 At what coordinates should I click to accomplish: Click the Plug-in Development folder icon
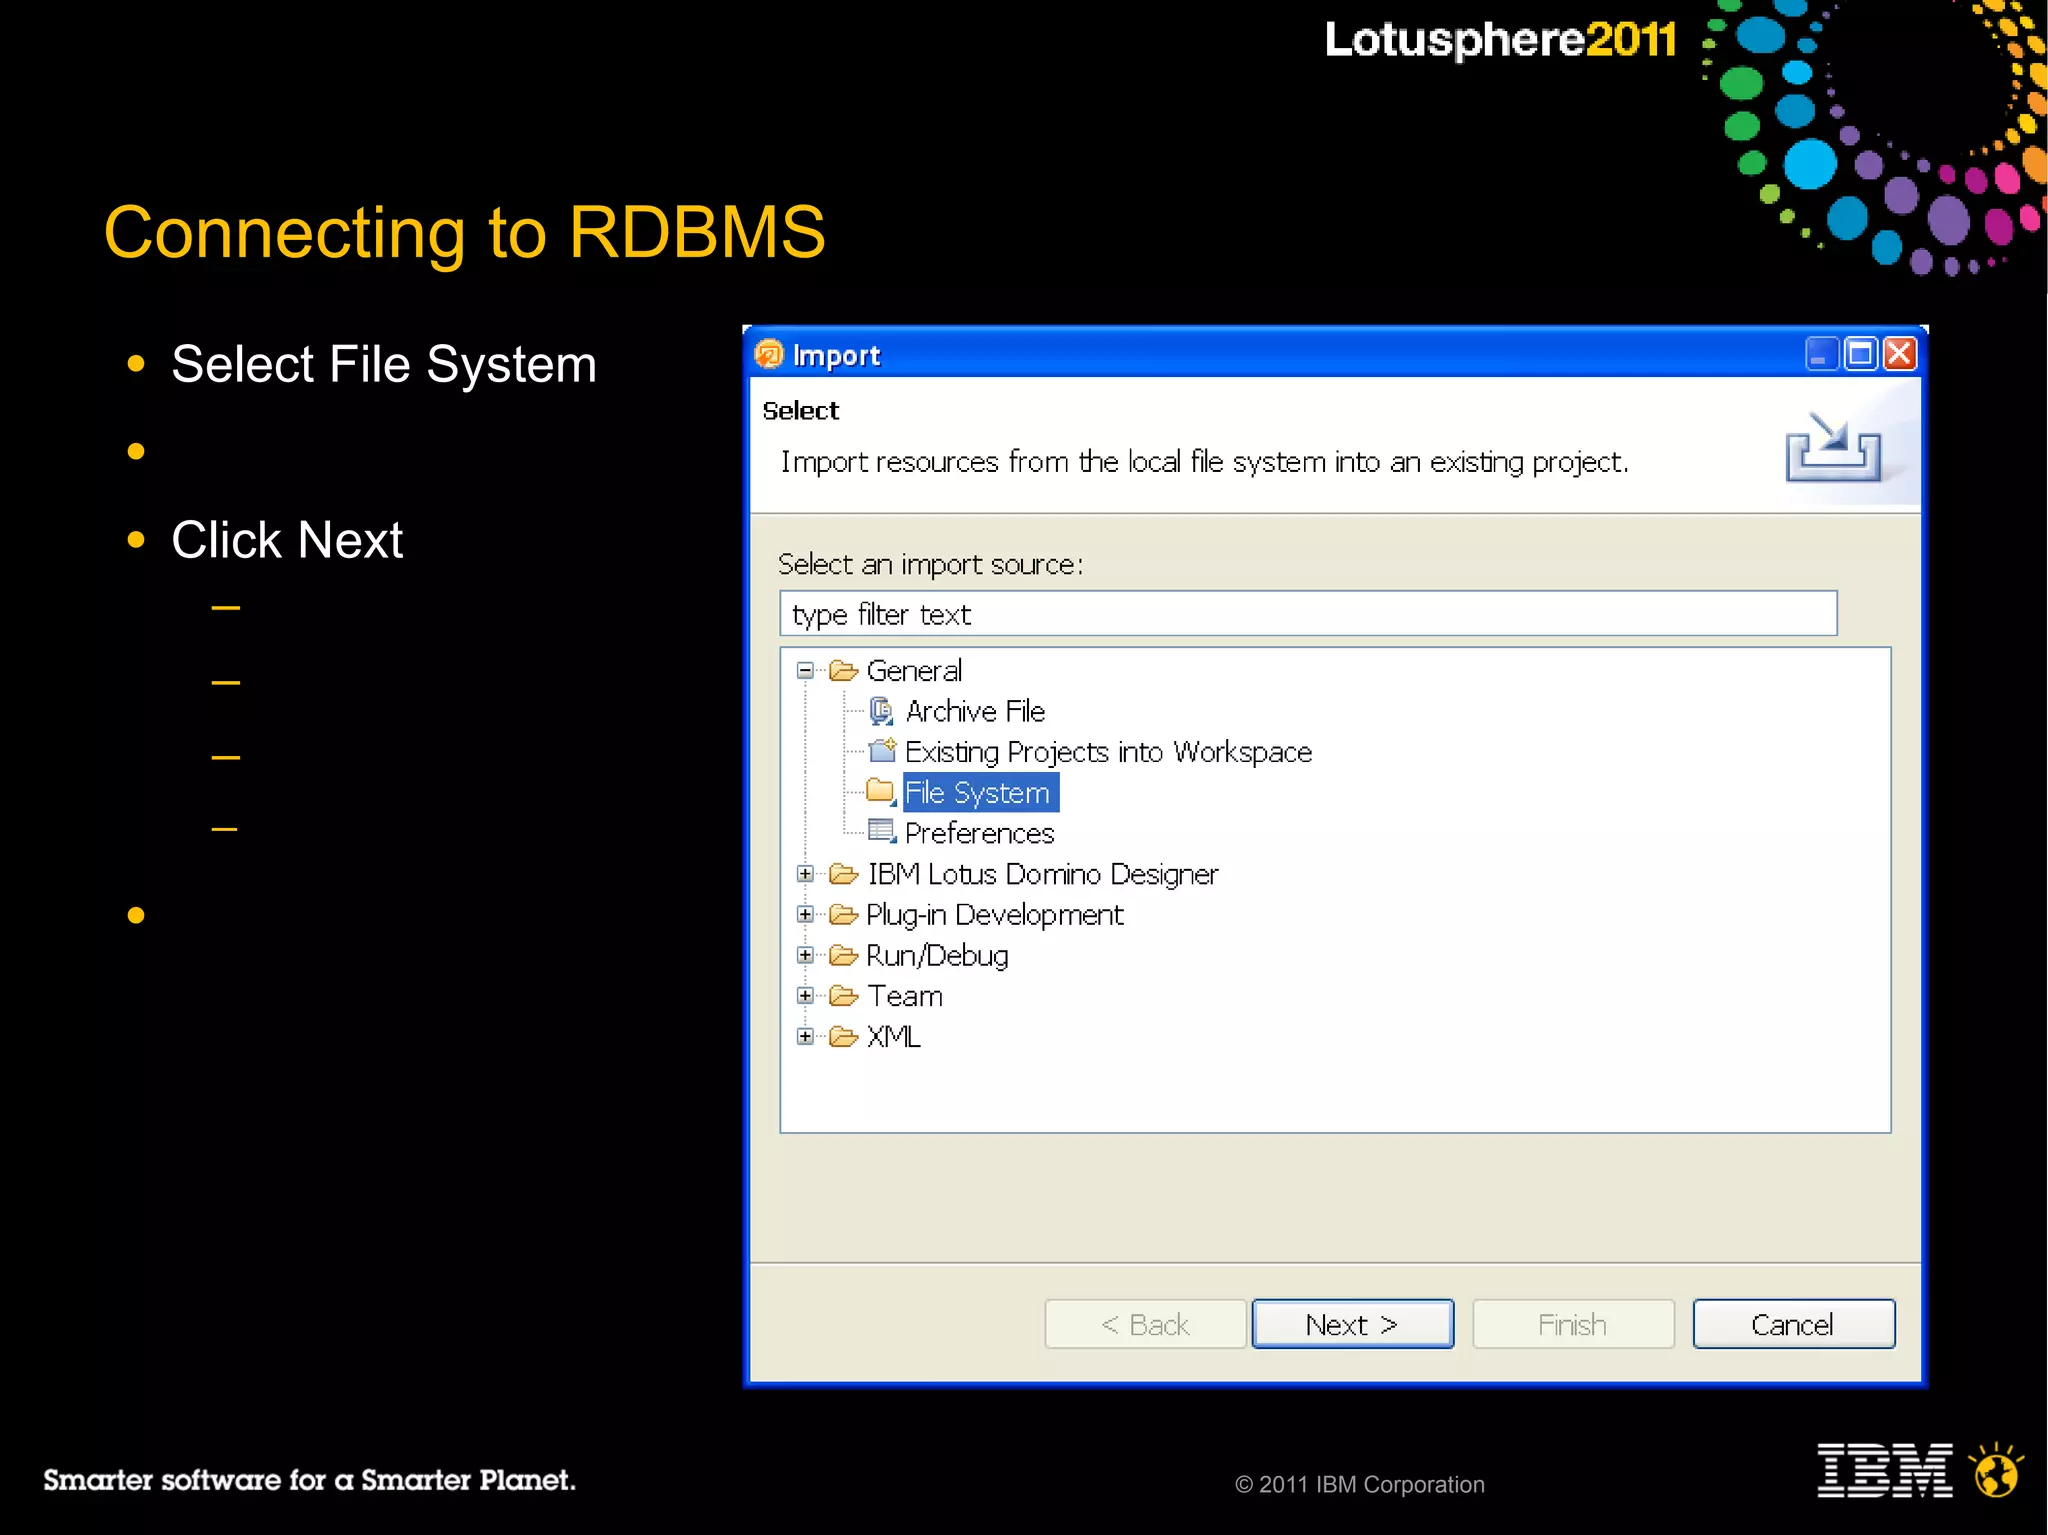click(844, 914)
